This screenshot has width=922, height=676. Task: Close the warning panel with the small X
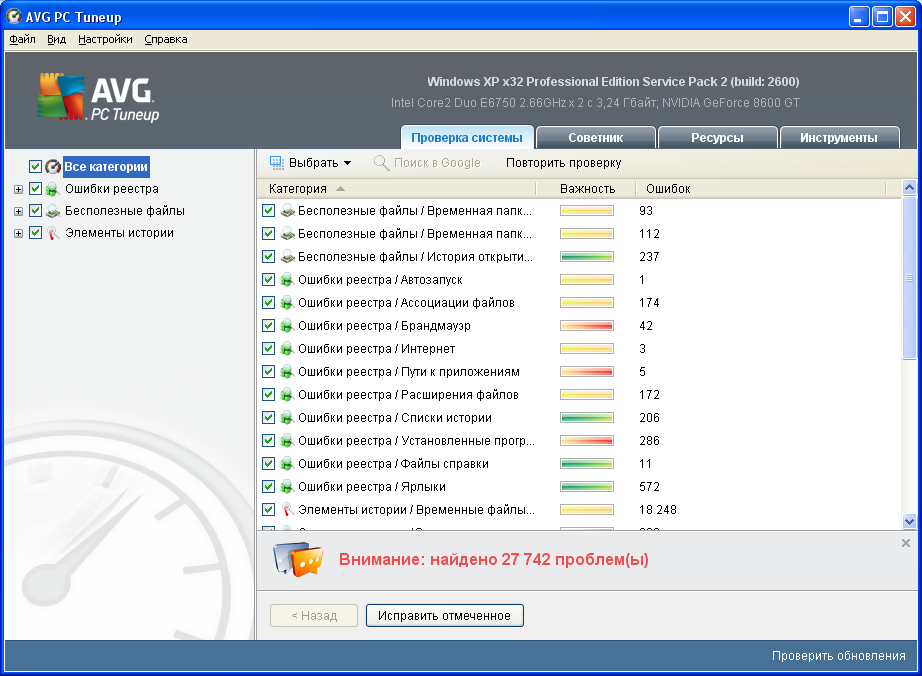906,543
